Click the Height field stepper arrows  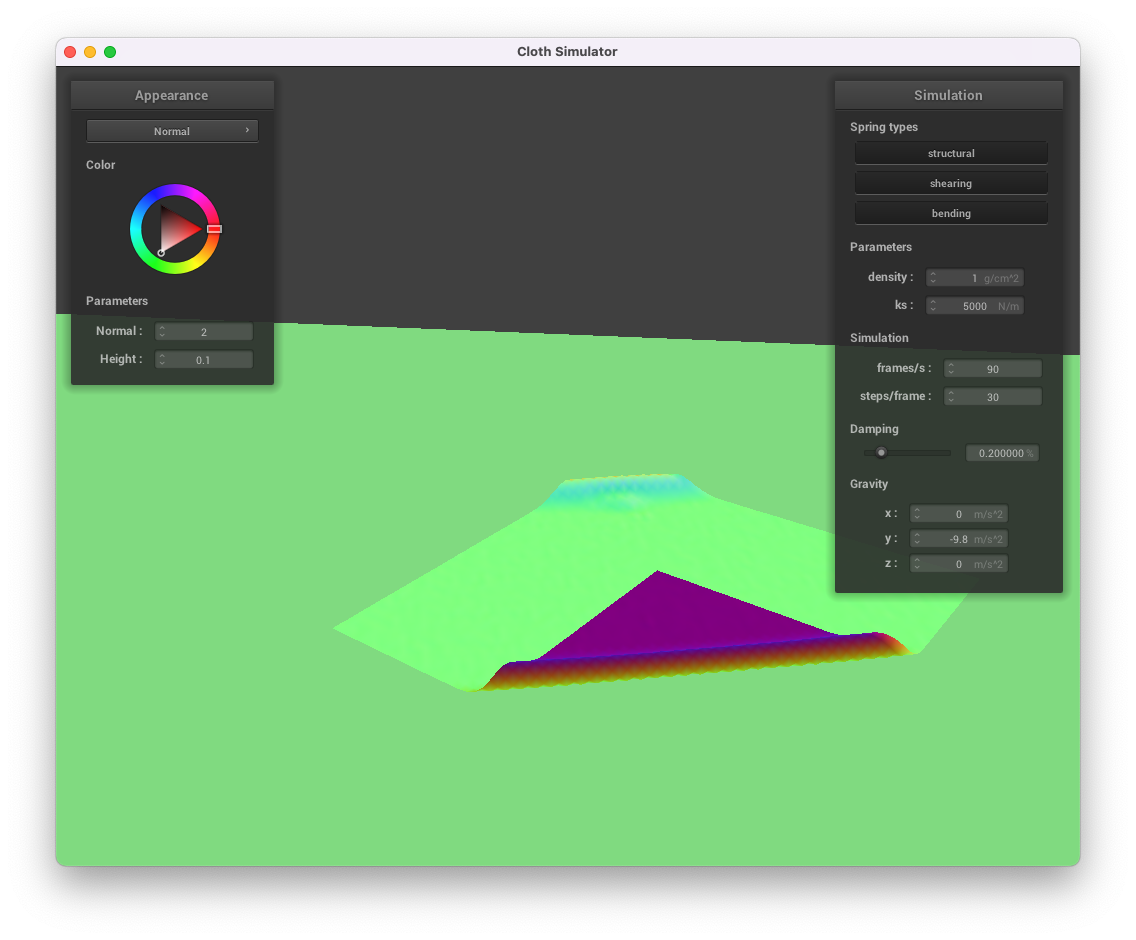coord(162,359)
